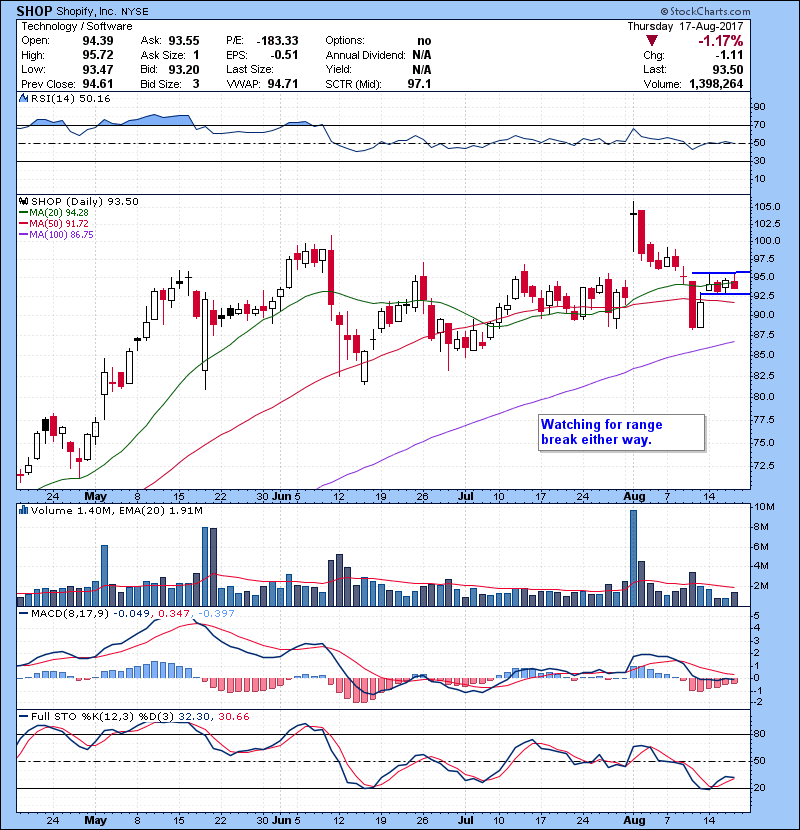
Task: Click the MACD histogram value -0.397
Action: (216, 614)
